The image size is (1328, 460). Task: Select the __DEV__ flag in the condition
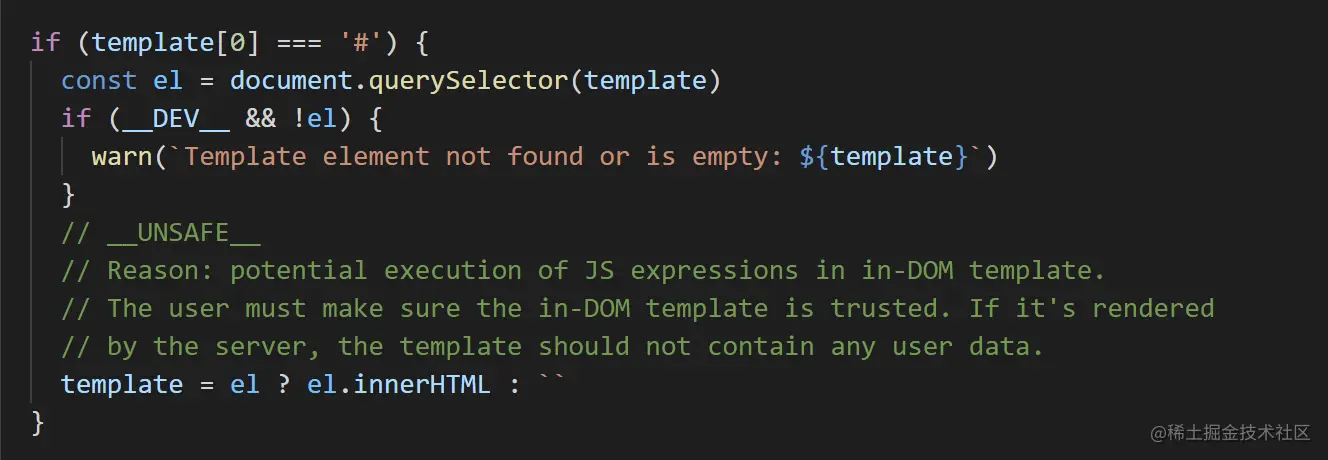(169, 118)
